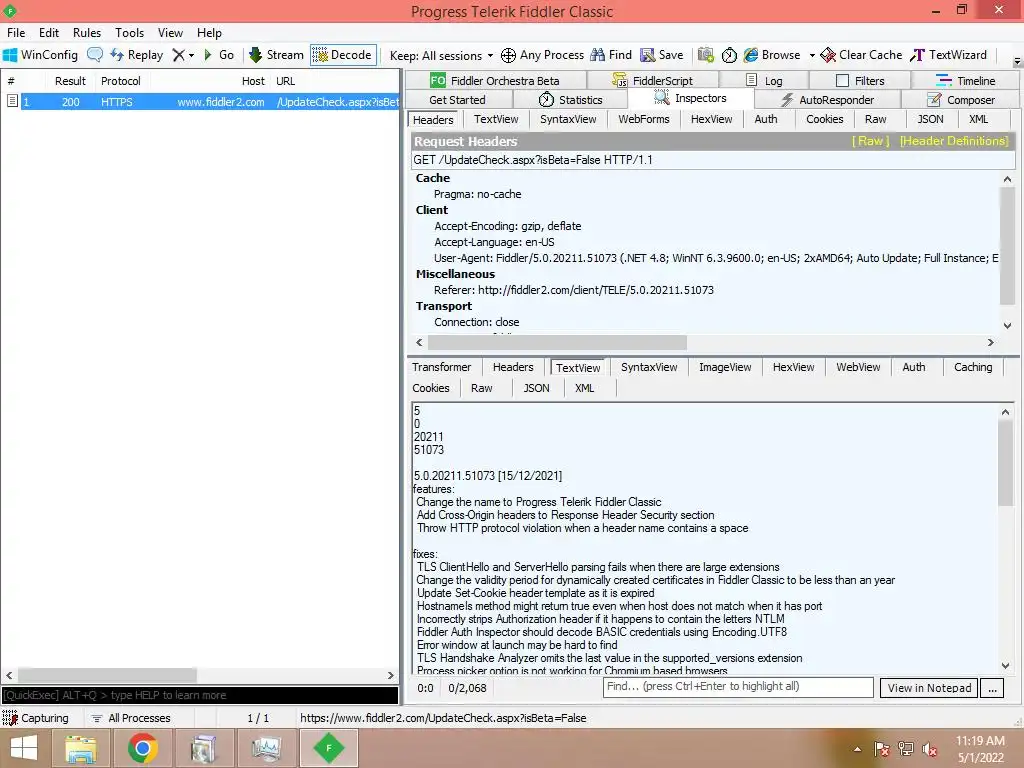1024x768 pixels.
Task: Open the TextWizard tool
Action: (x=948, y=55)
